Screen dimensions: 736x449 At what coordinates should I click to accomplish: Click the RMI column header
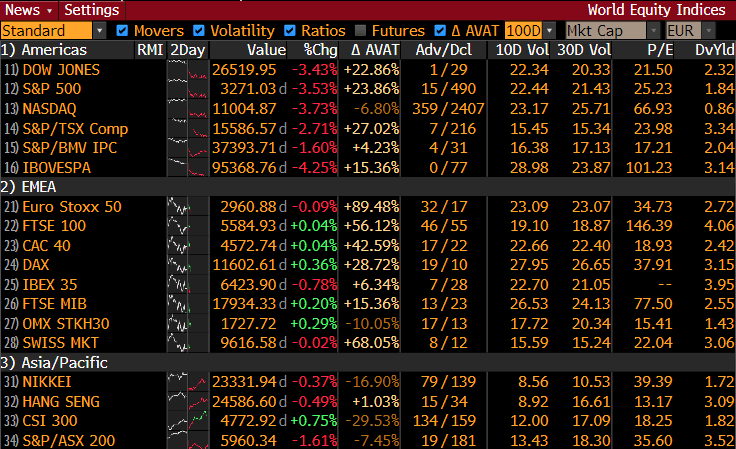coord(150,50)
